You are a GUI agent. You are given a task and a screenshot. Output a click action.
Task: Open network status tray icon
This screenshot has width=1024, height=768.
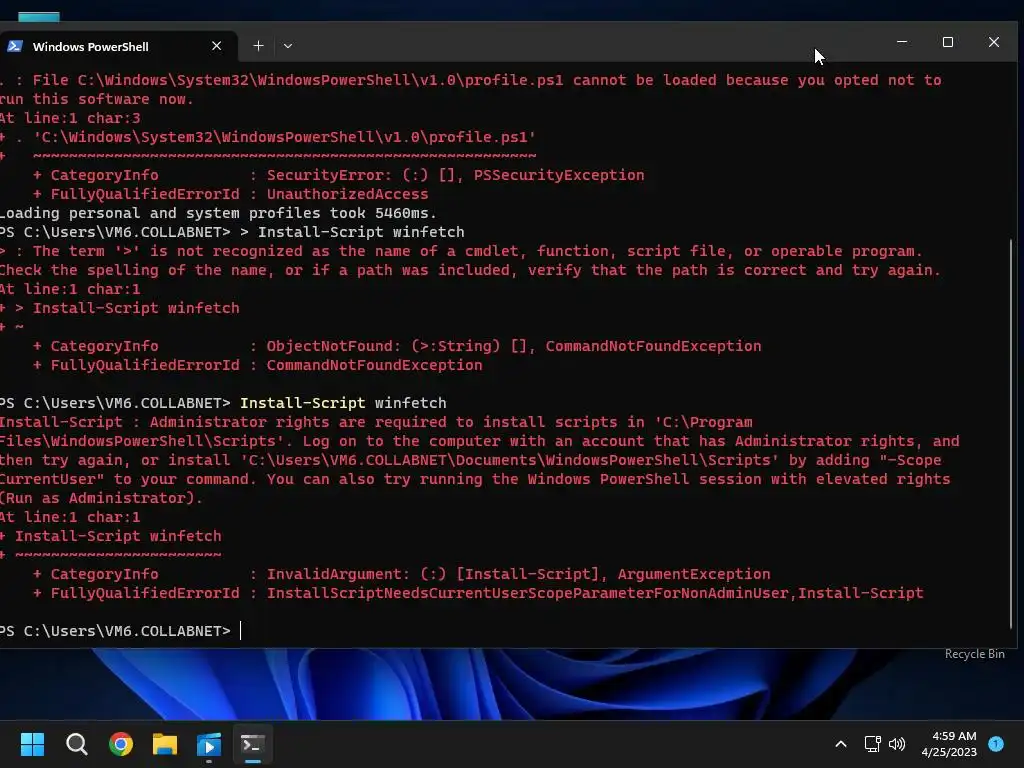(x=872, y=744)
